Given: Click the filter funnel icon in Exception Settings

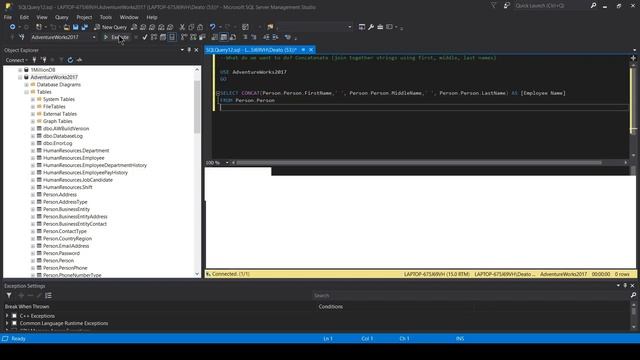Looking at the screenshot, I should point(9,296).
